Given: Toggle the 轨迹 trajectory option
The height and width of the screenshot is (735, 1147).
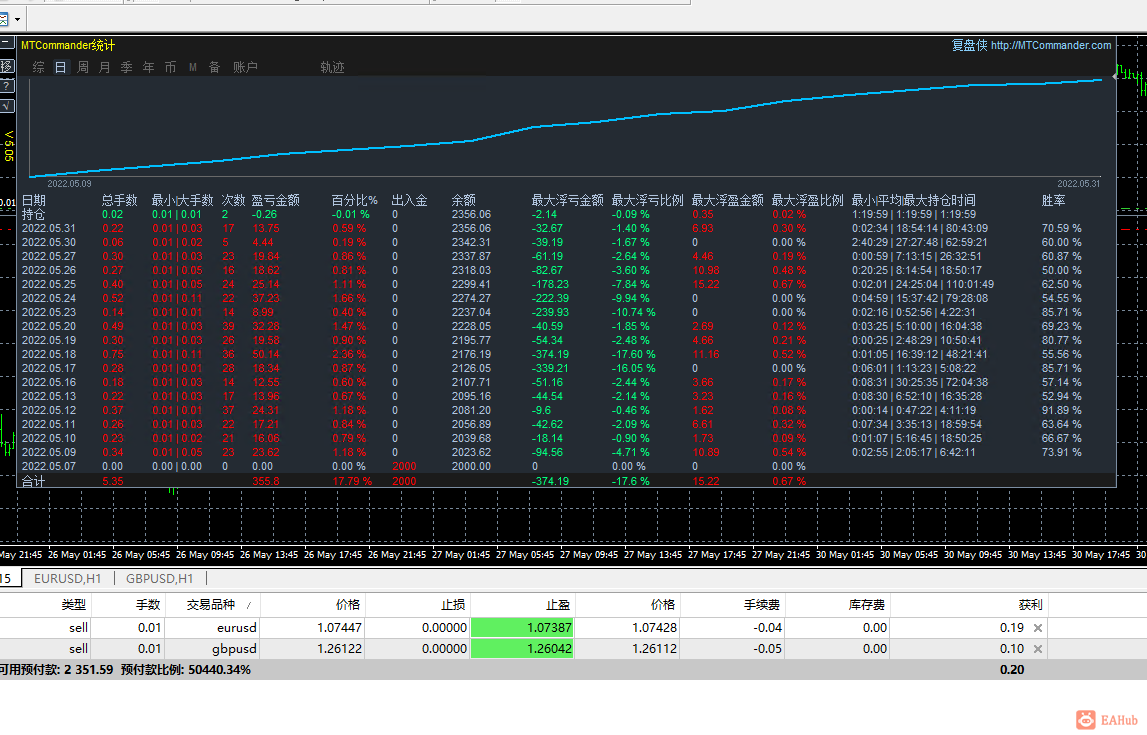Looking at the screenshot, I should tap(332, 67).
